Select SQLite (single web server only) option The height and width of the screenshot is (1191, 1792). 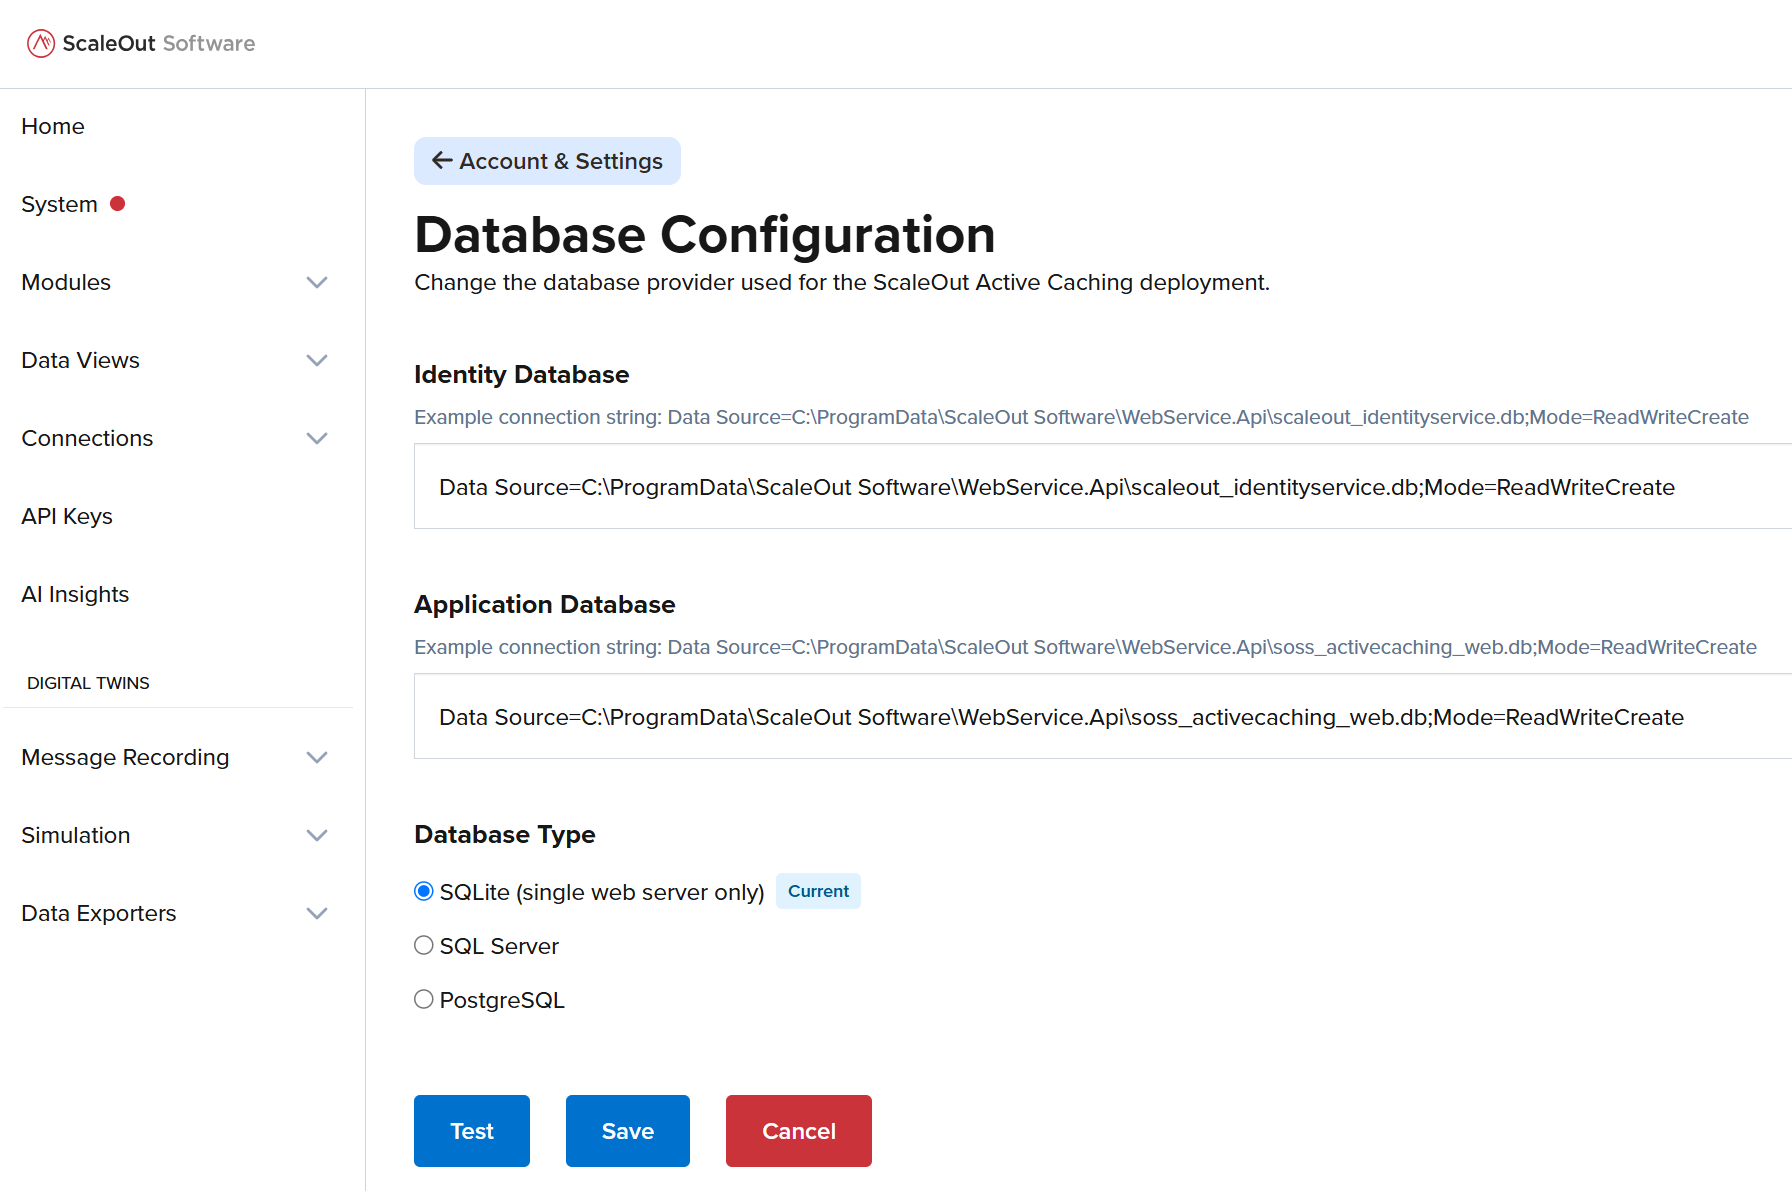pyautogui.click(x=424, y=891)
